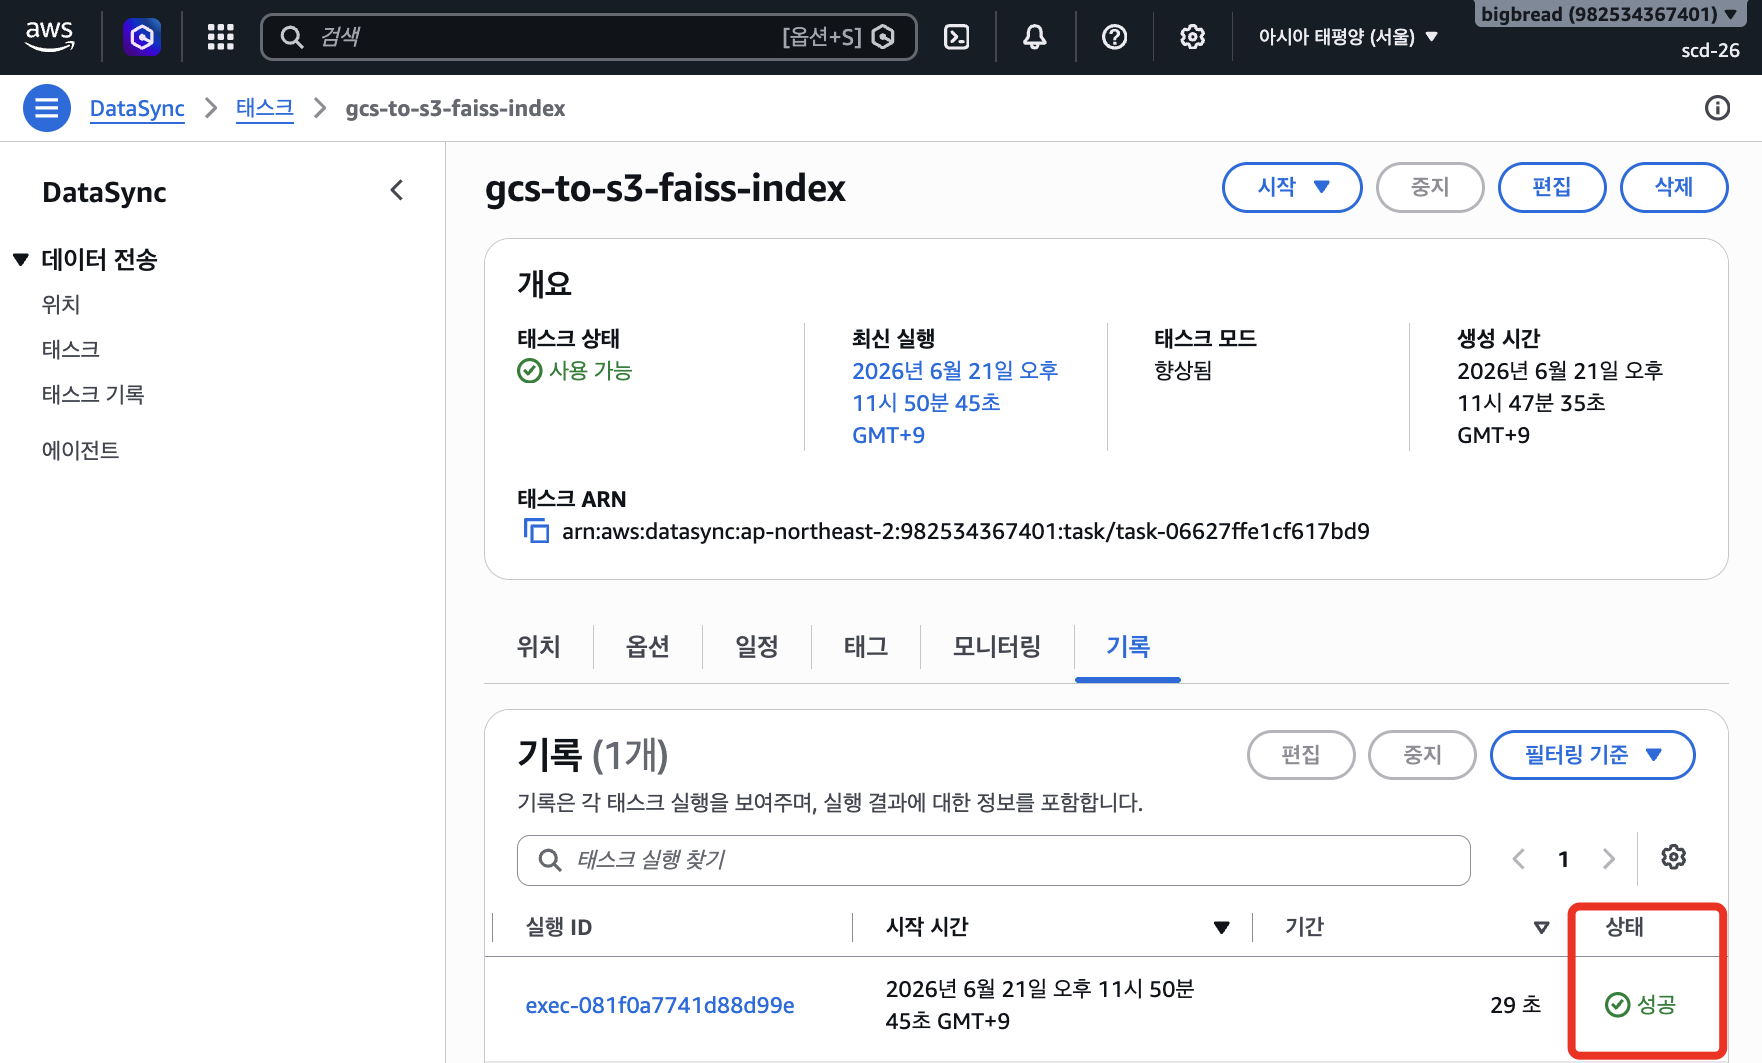Open the help question mark icon

[x=1114, y=37]
